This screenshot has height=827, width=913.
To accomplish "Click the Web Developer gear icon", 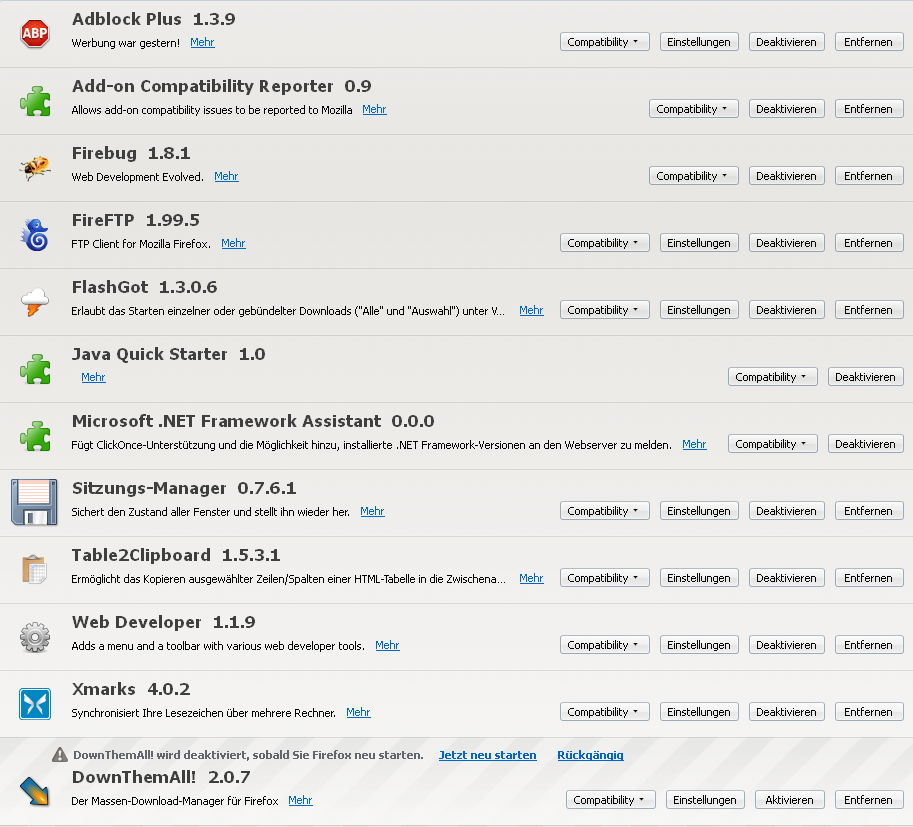I will point(35,636).
